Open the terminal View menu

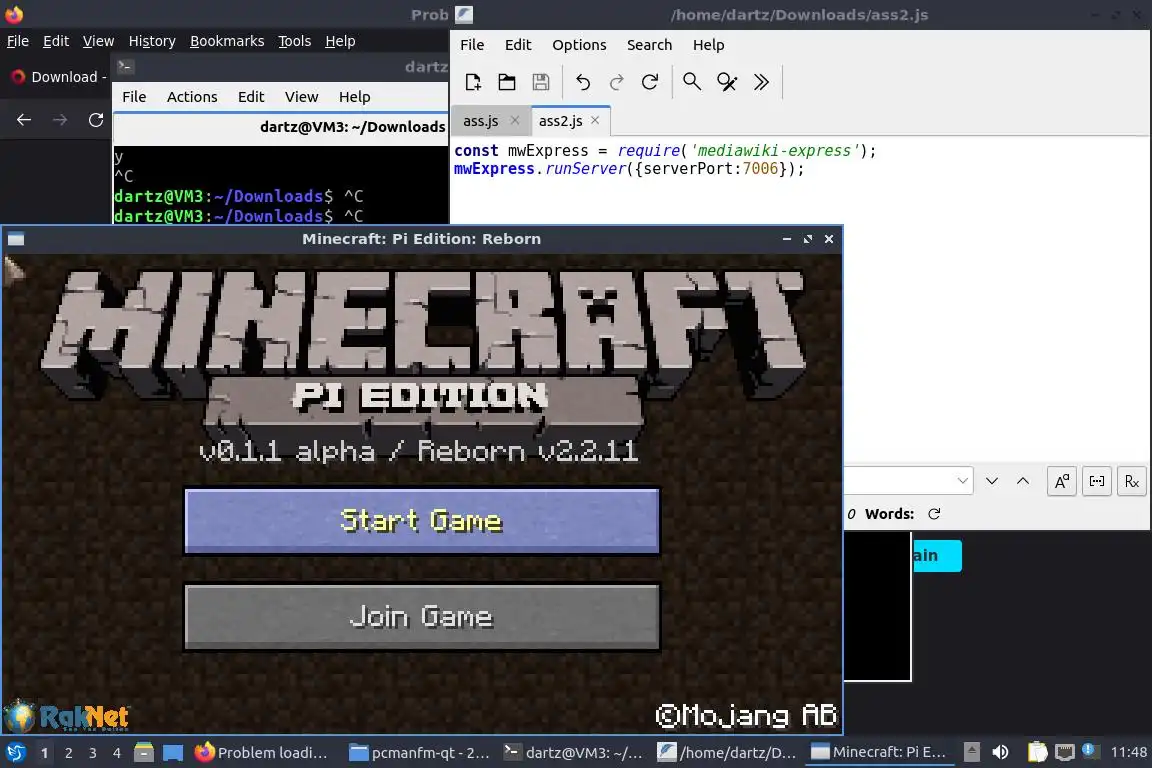point(301,97)
